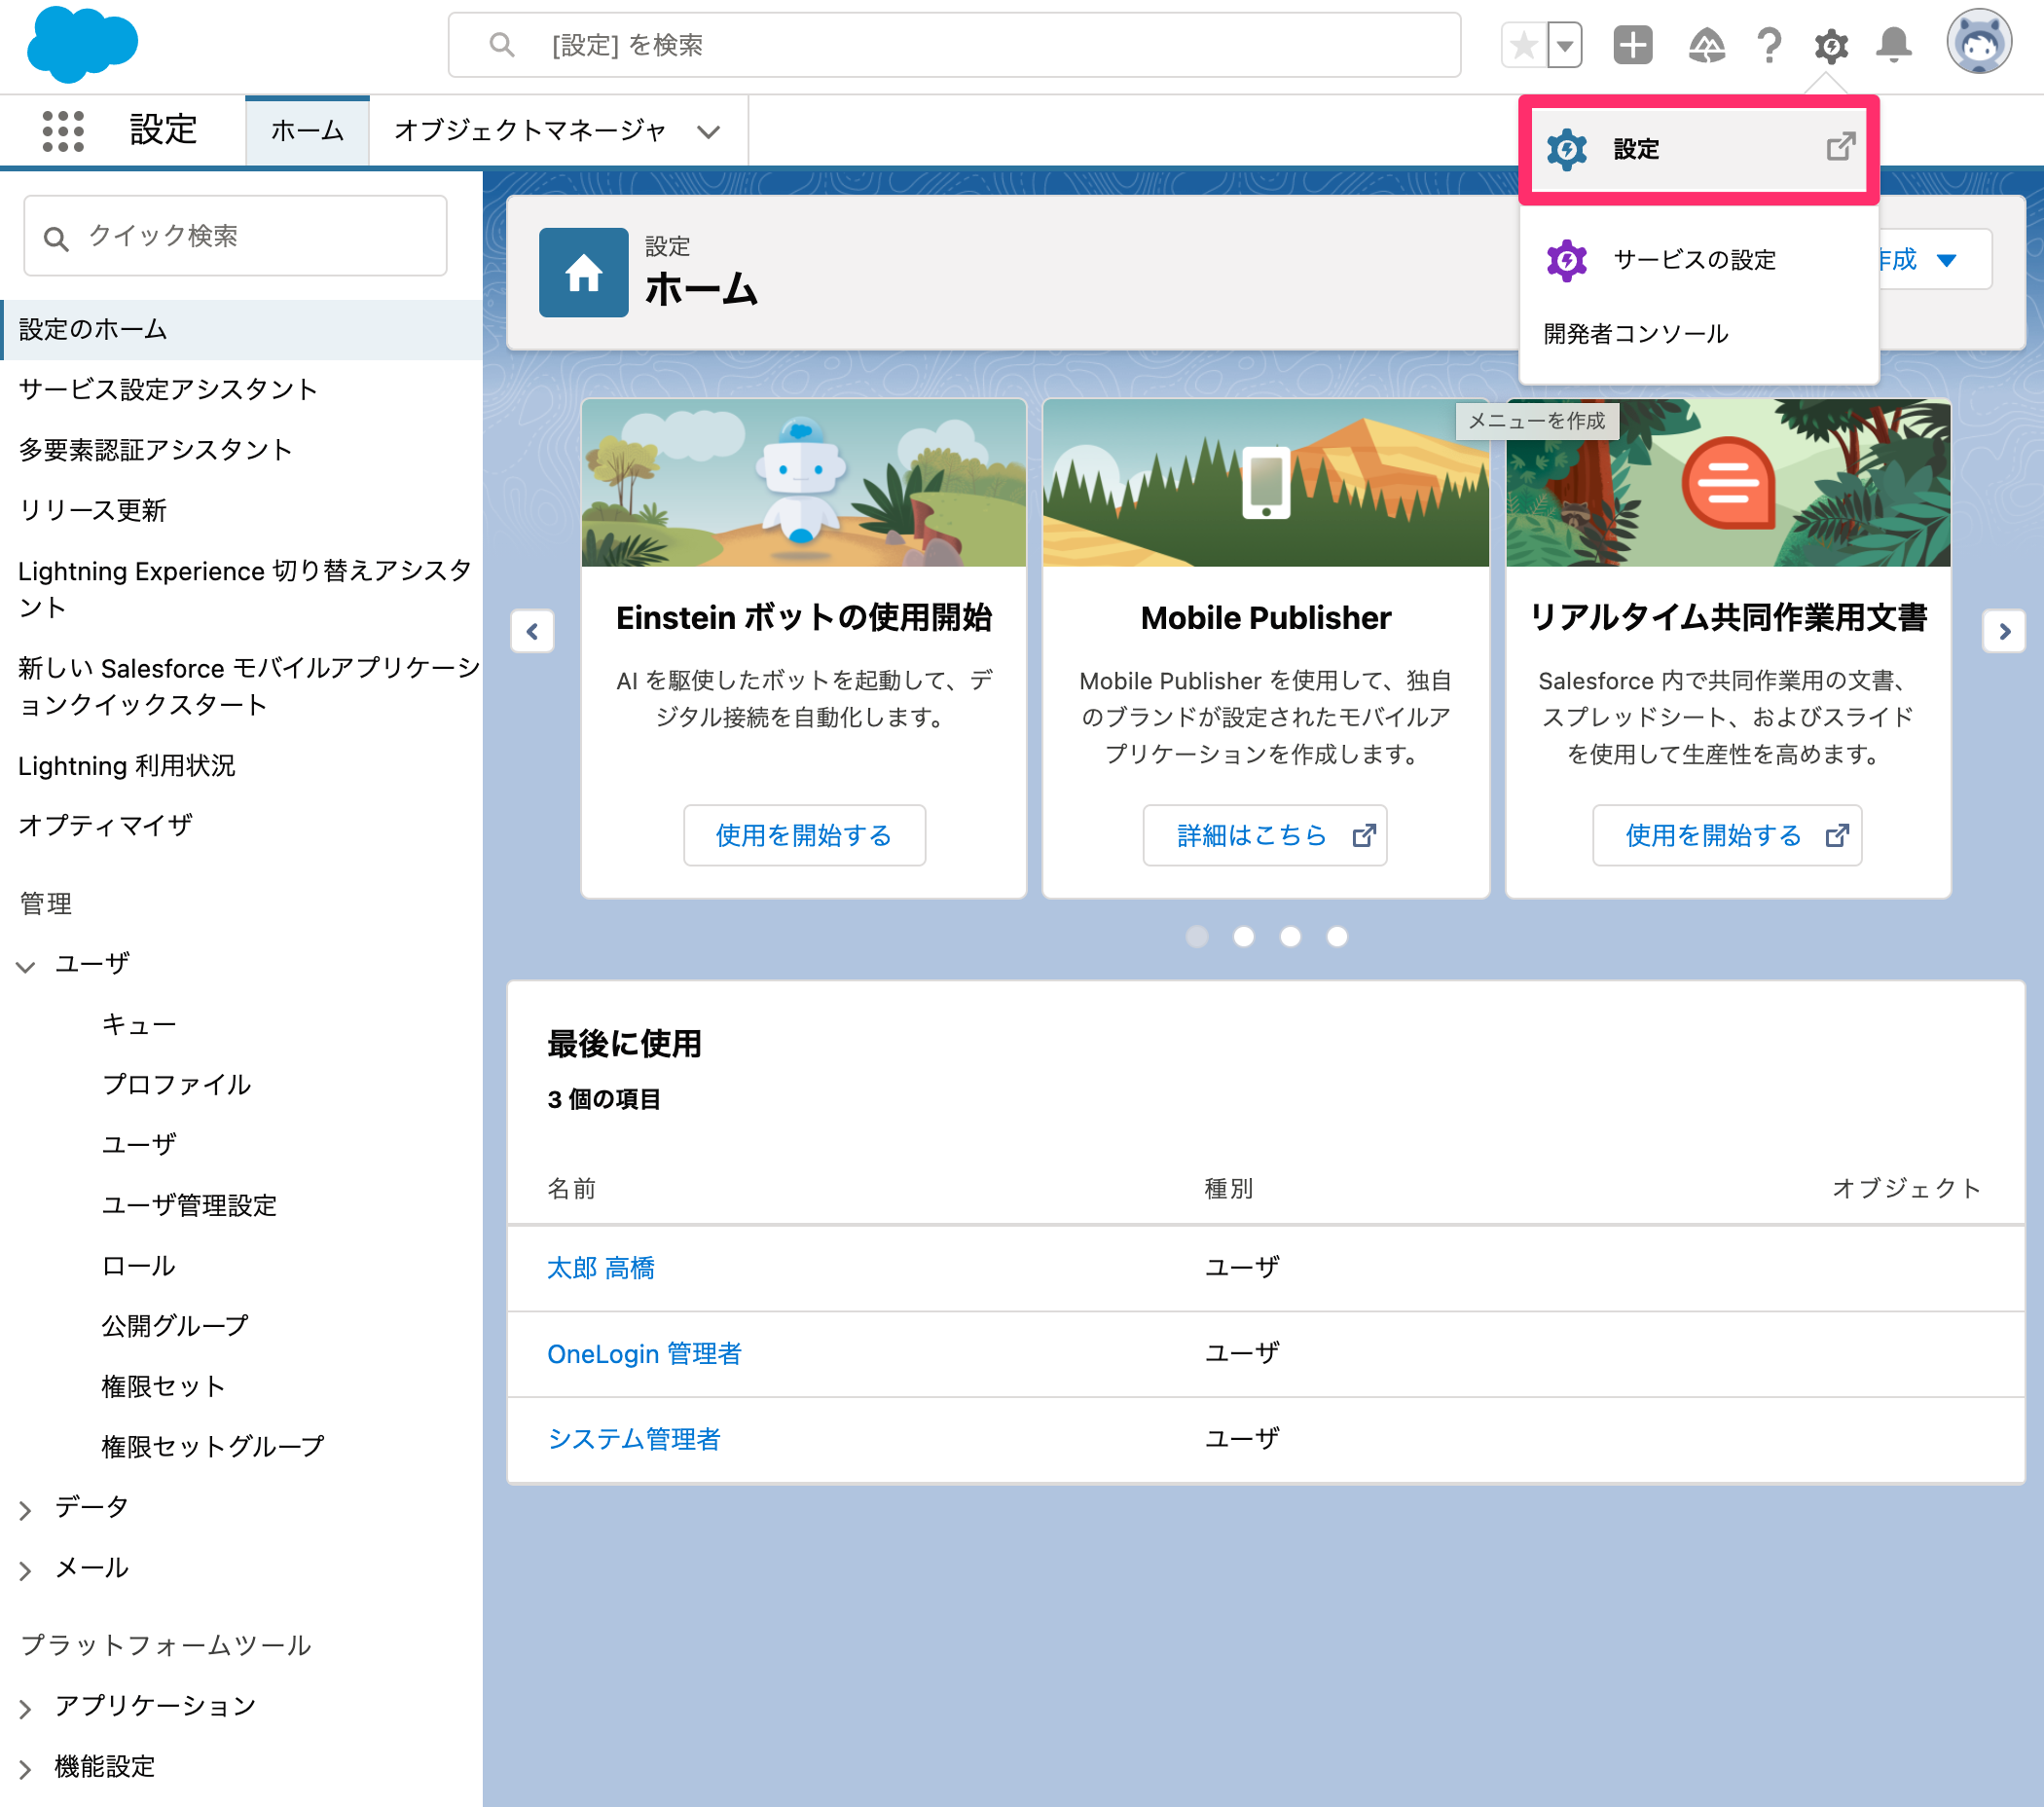Focus the [設定] を検索 global search field
This screenshot has width=2044, height=1807.
pyautogui.click(x=954, y=45)
